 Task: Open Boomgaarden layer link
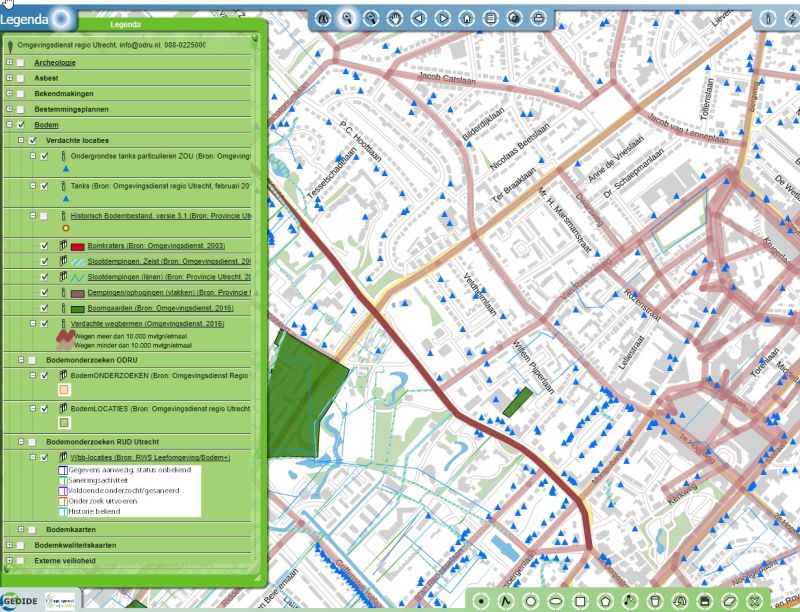click(x=160, y=308)
